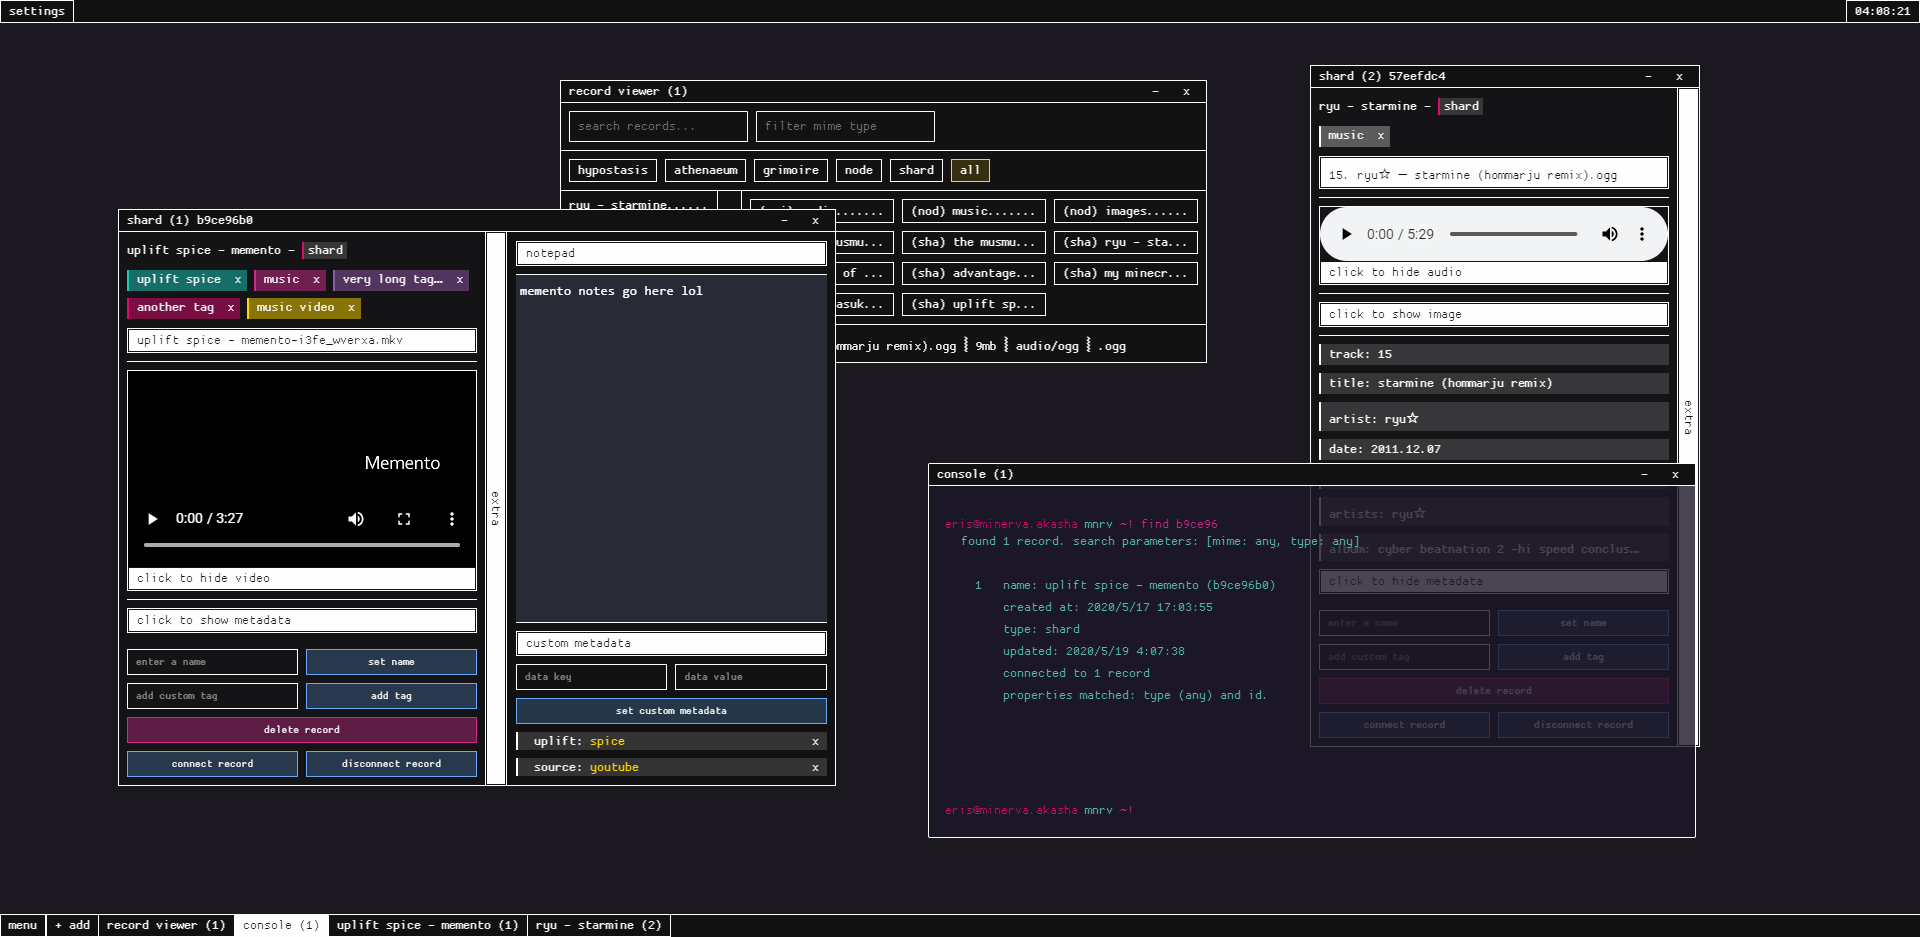Screen dimensions: 1920x937
Task: Filter records by hypostasis type
Action: pyautogui.click(x=613, y=170)
